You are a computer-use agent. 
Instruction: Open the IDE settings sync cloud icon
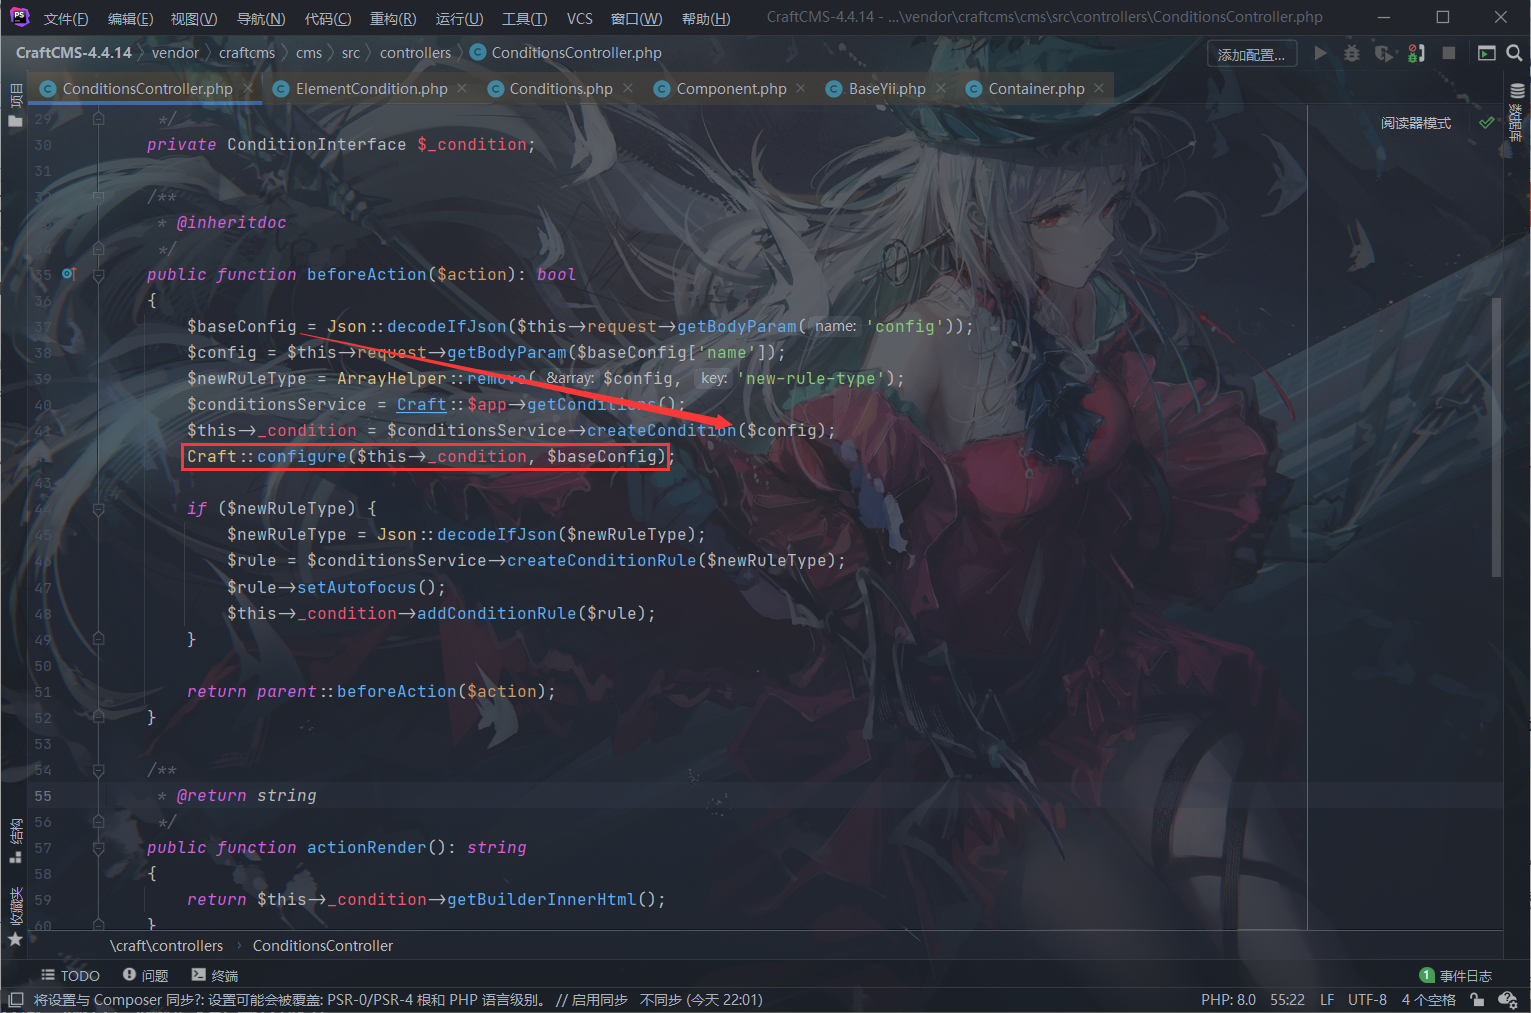tap(1508, 999)
